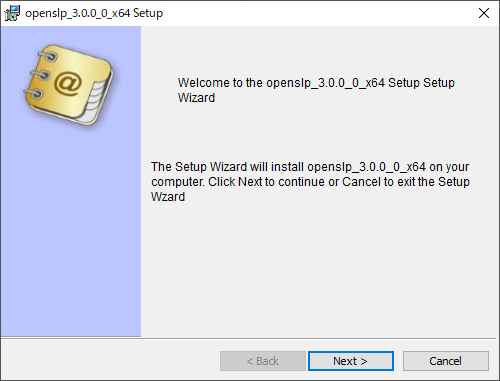Click the Setup Wizard will install paragraph

(x=310, y=182)
